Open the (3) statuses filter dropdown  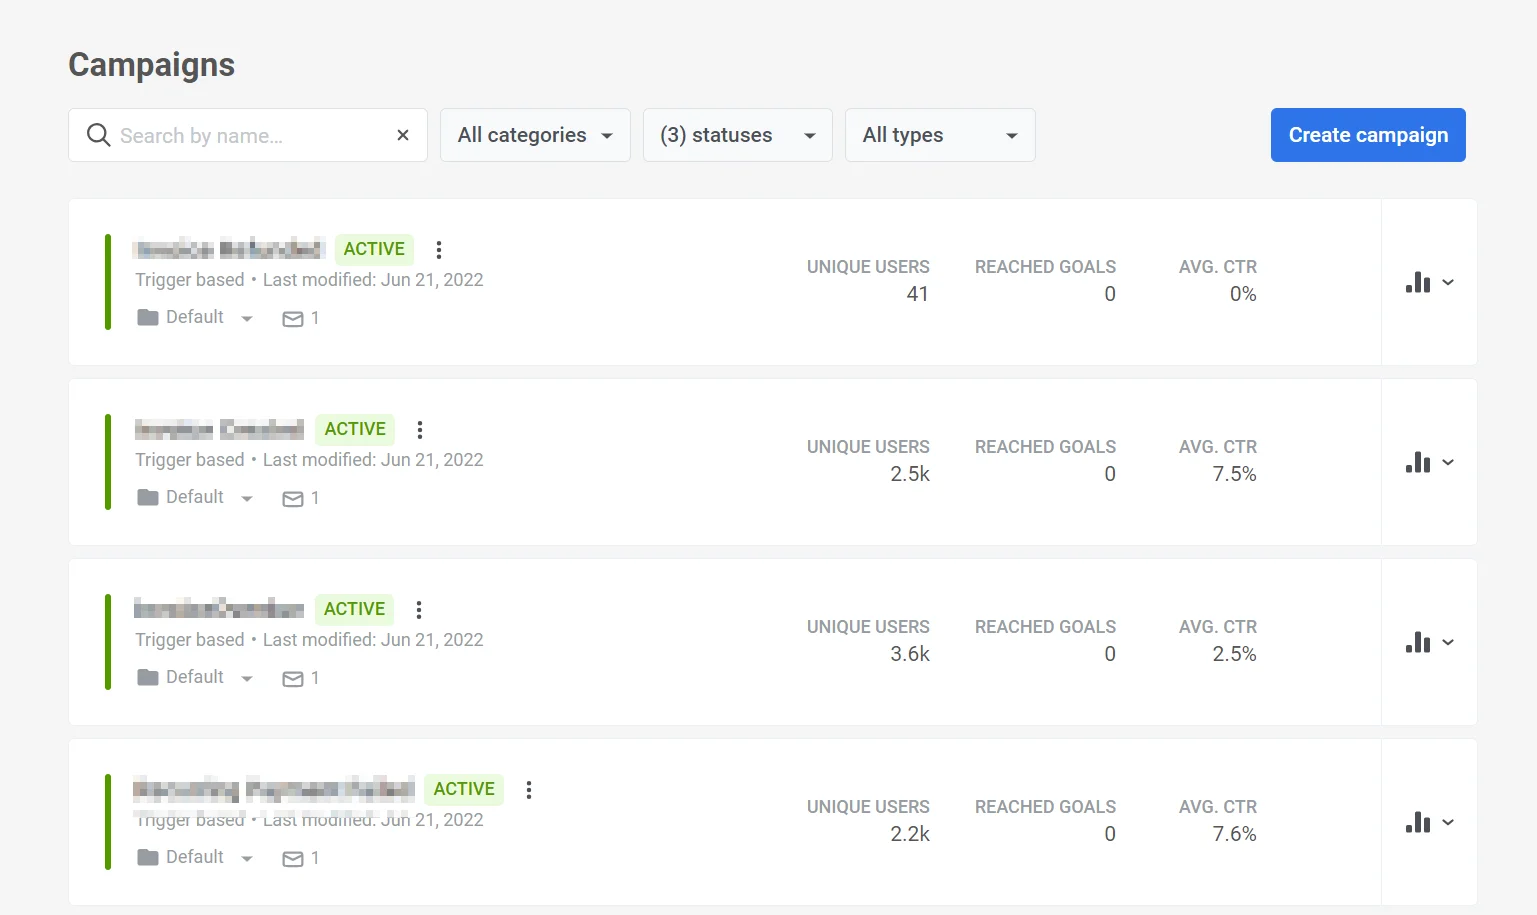click(737, 134)
